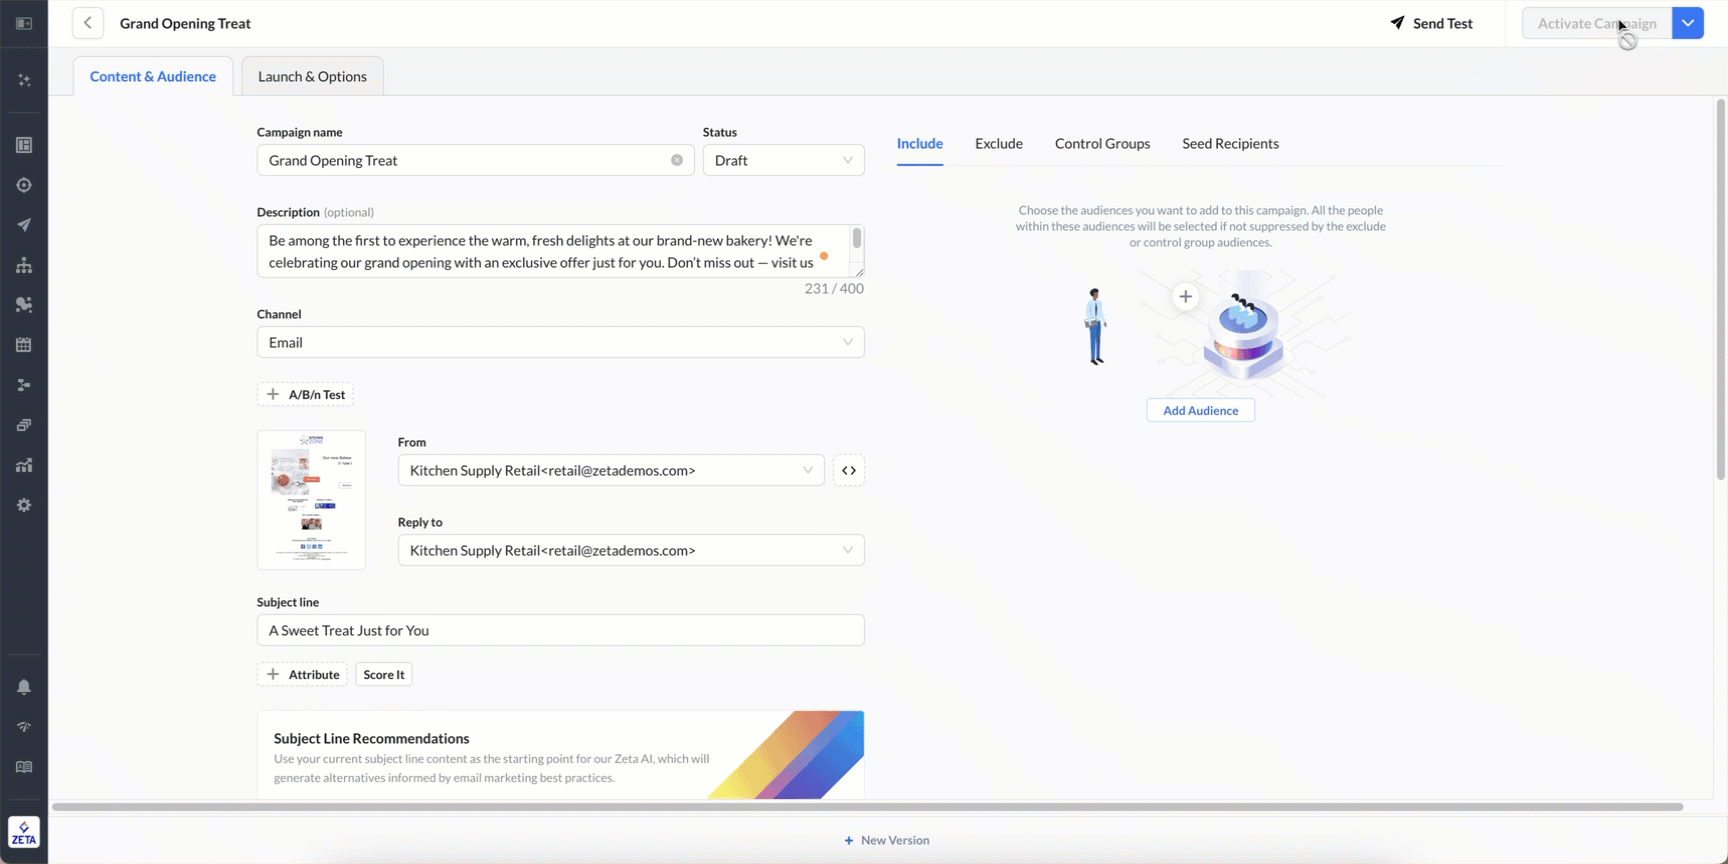The image size is (1728, 864).
Task: Click the ZETA logo in sidebar
Action: tap(24, 832)
